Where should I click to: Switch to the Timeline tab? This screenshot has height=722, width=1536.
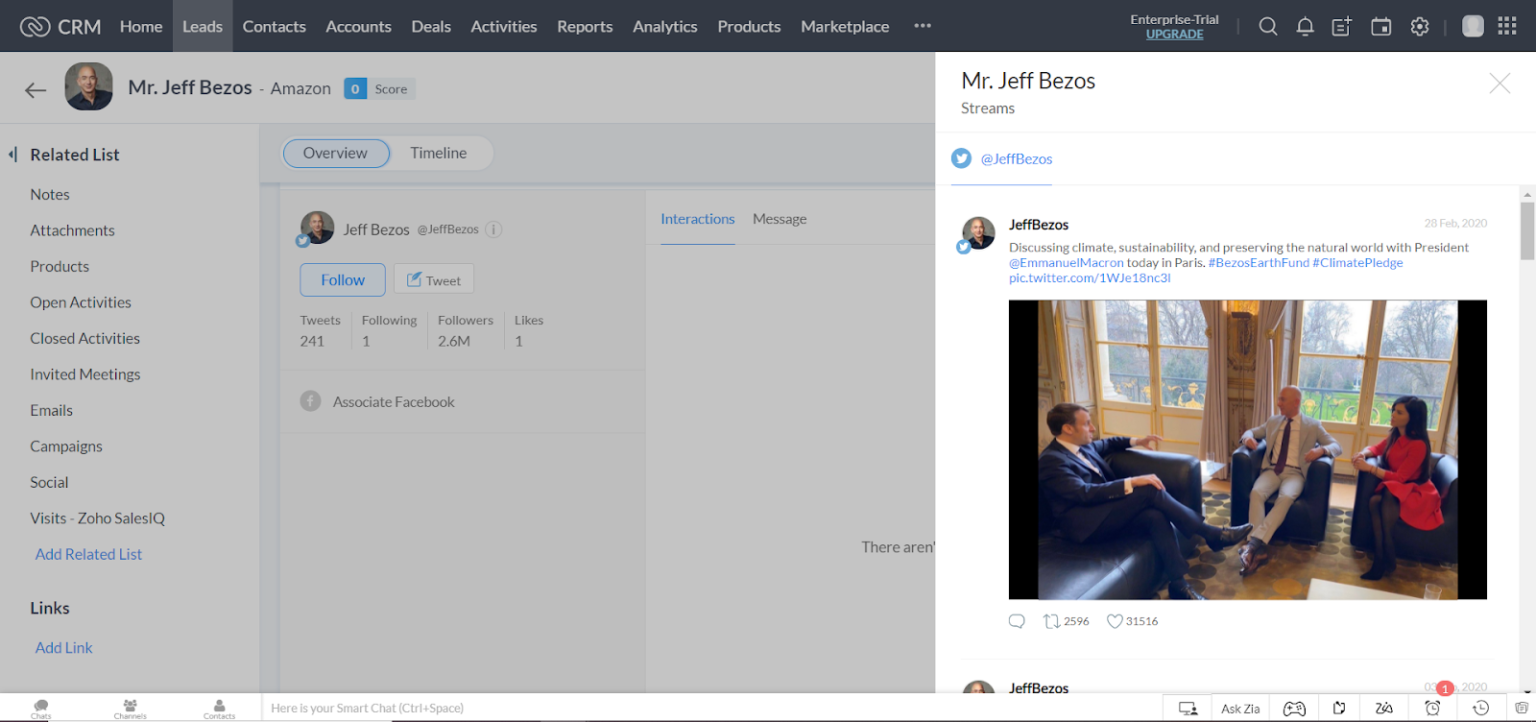(438, 153)
